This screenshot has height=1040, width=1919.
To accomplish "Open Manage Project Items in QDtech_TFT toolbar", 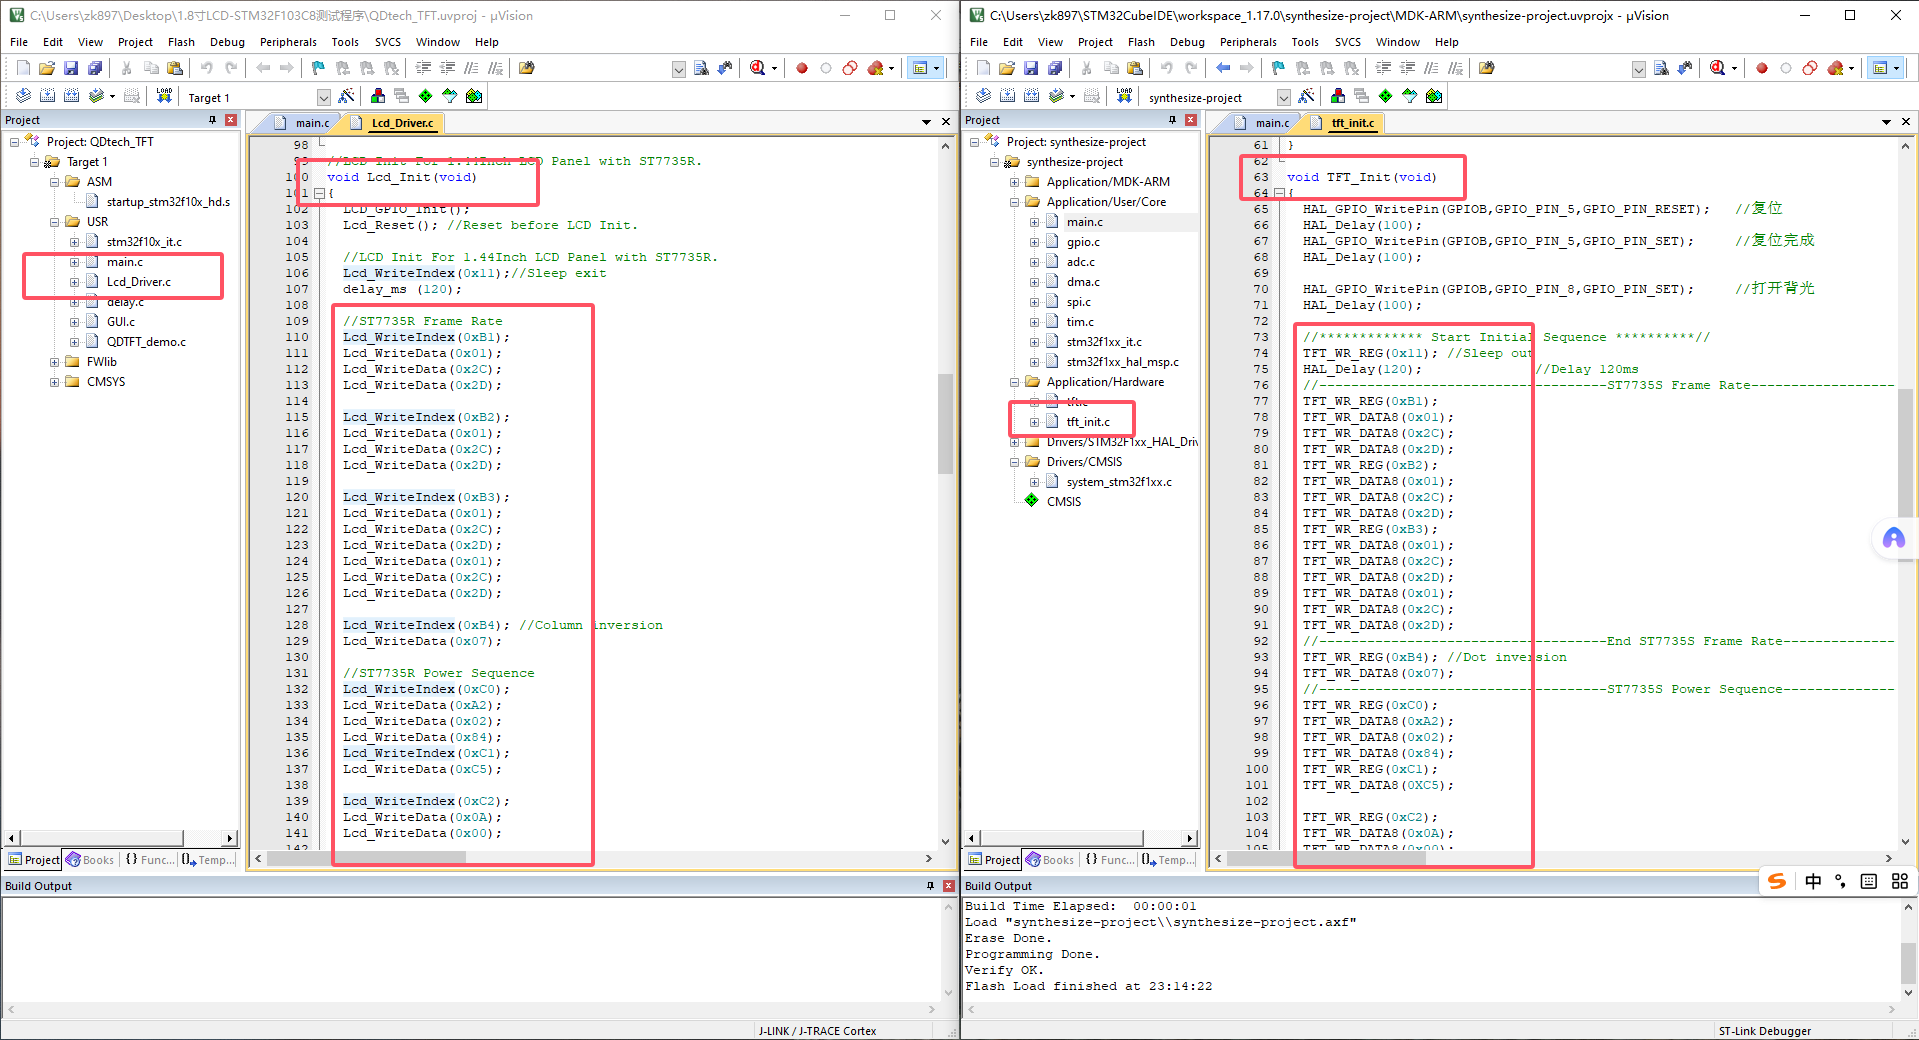I will point(378,96).
